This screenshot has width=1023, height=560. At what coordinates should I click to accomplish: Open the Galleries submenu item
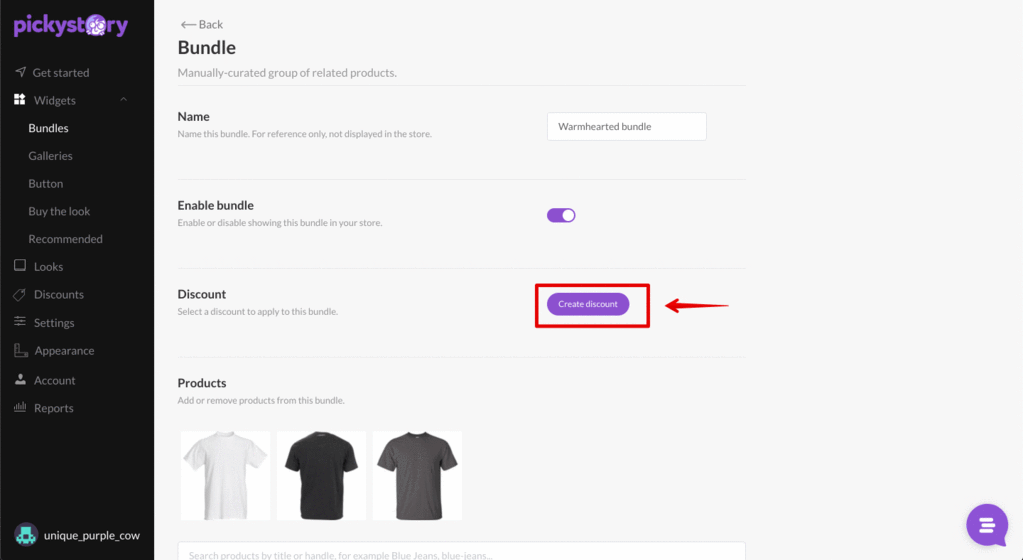50,155
